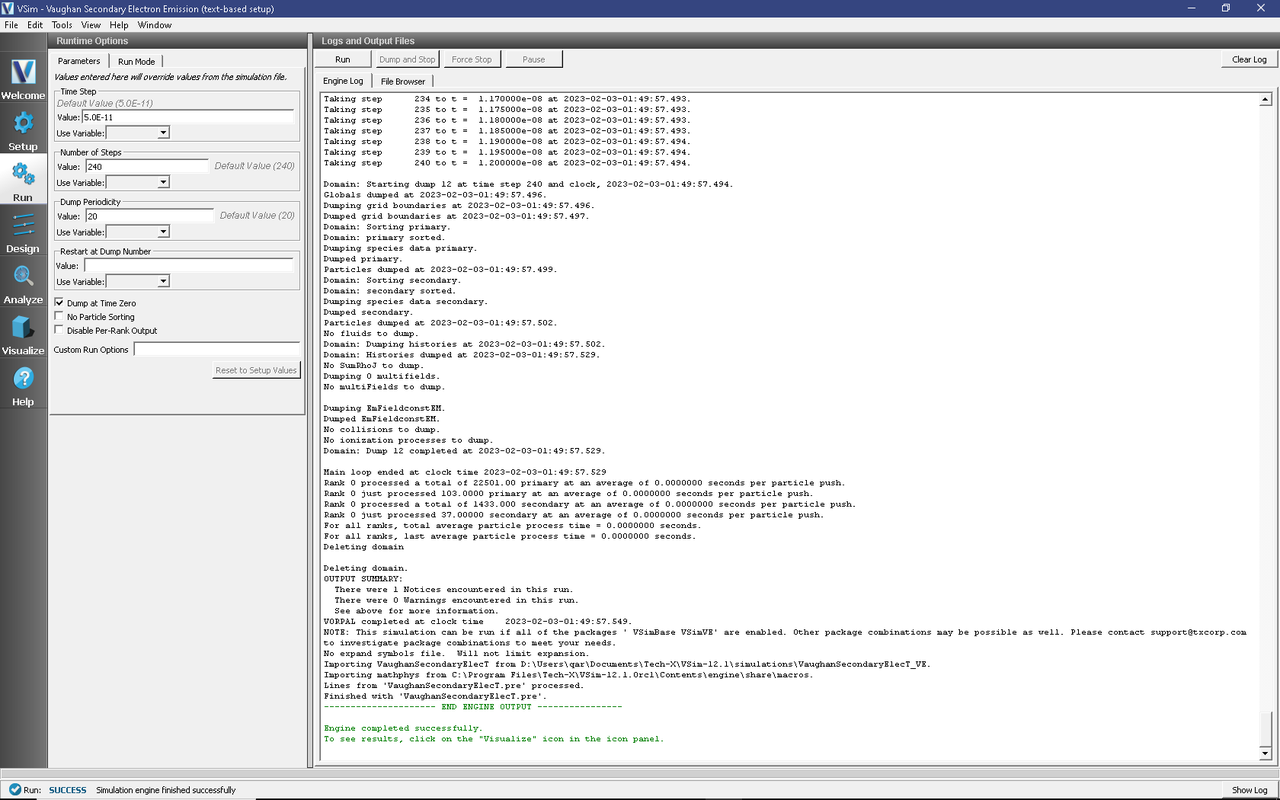Open the Help menu in menu bar
The image size is (1280, 800).
click(119, 24)
